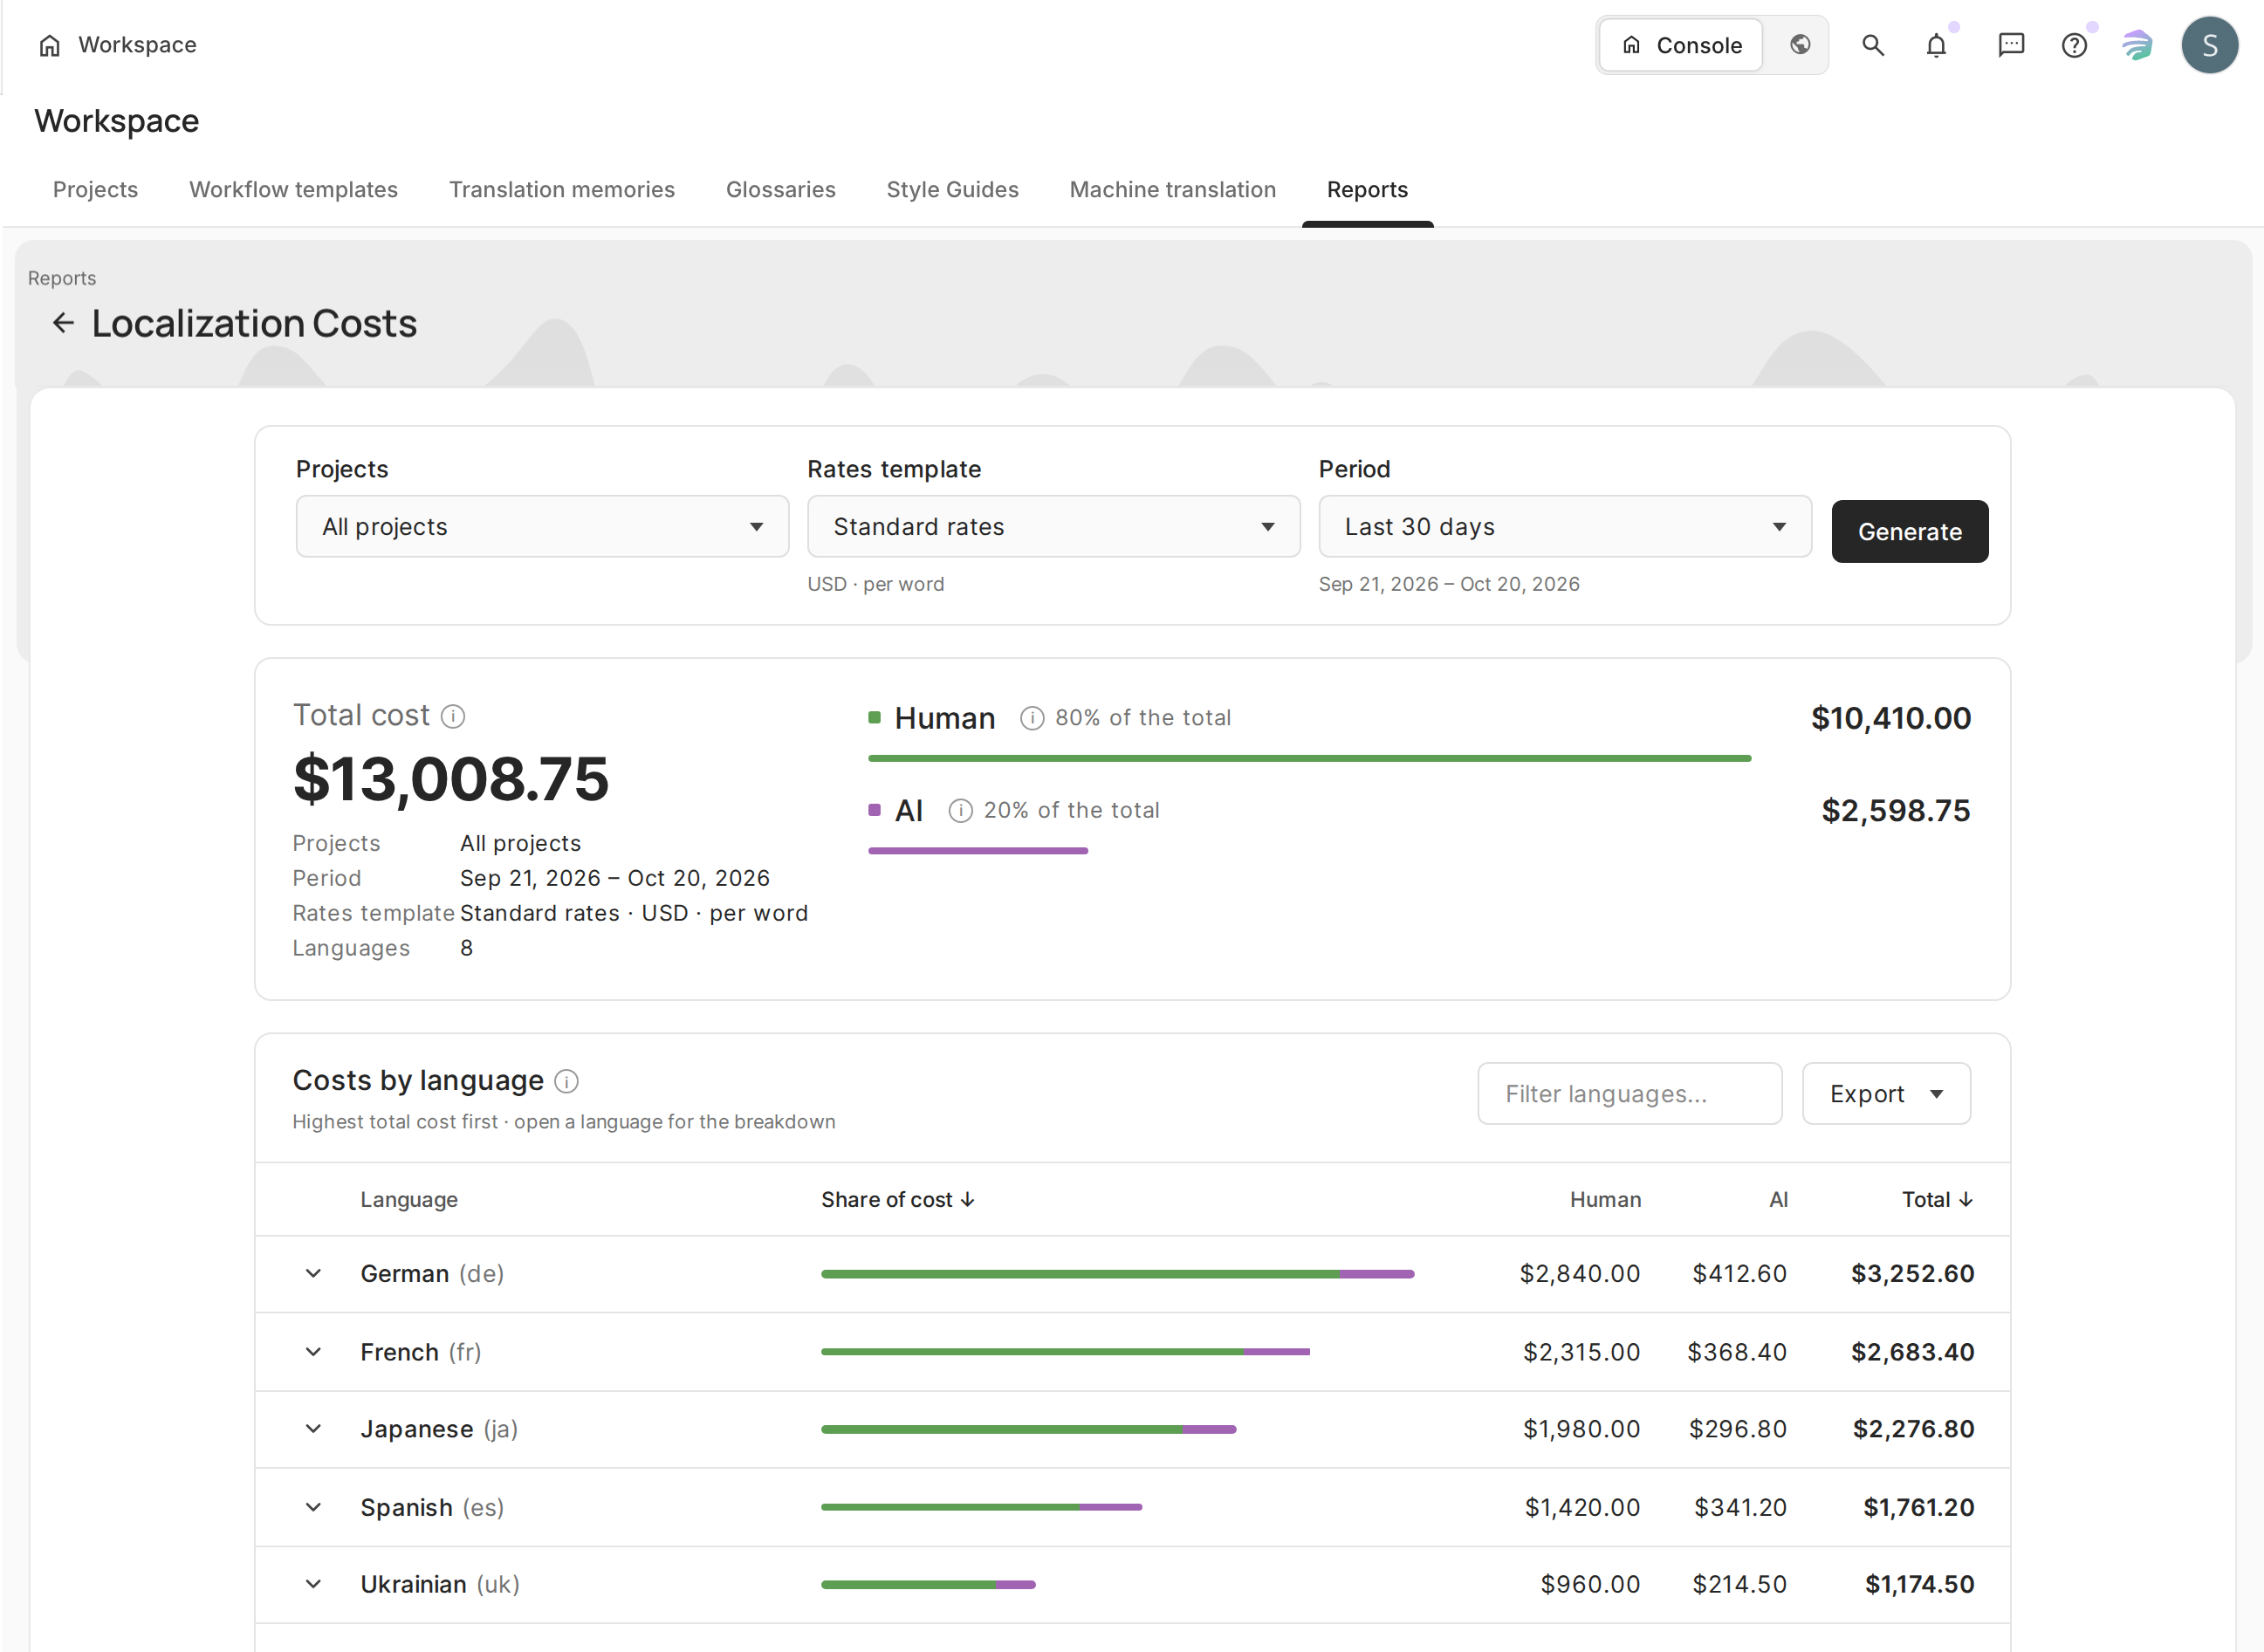This screenshot has height=1652, width=2264.
Task: Open the notifications bell
Action: (1937, 45)
